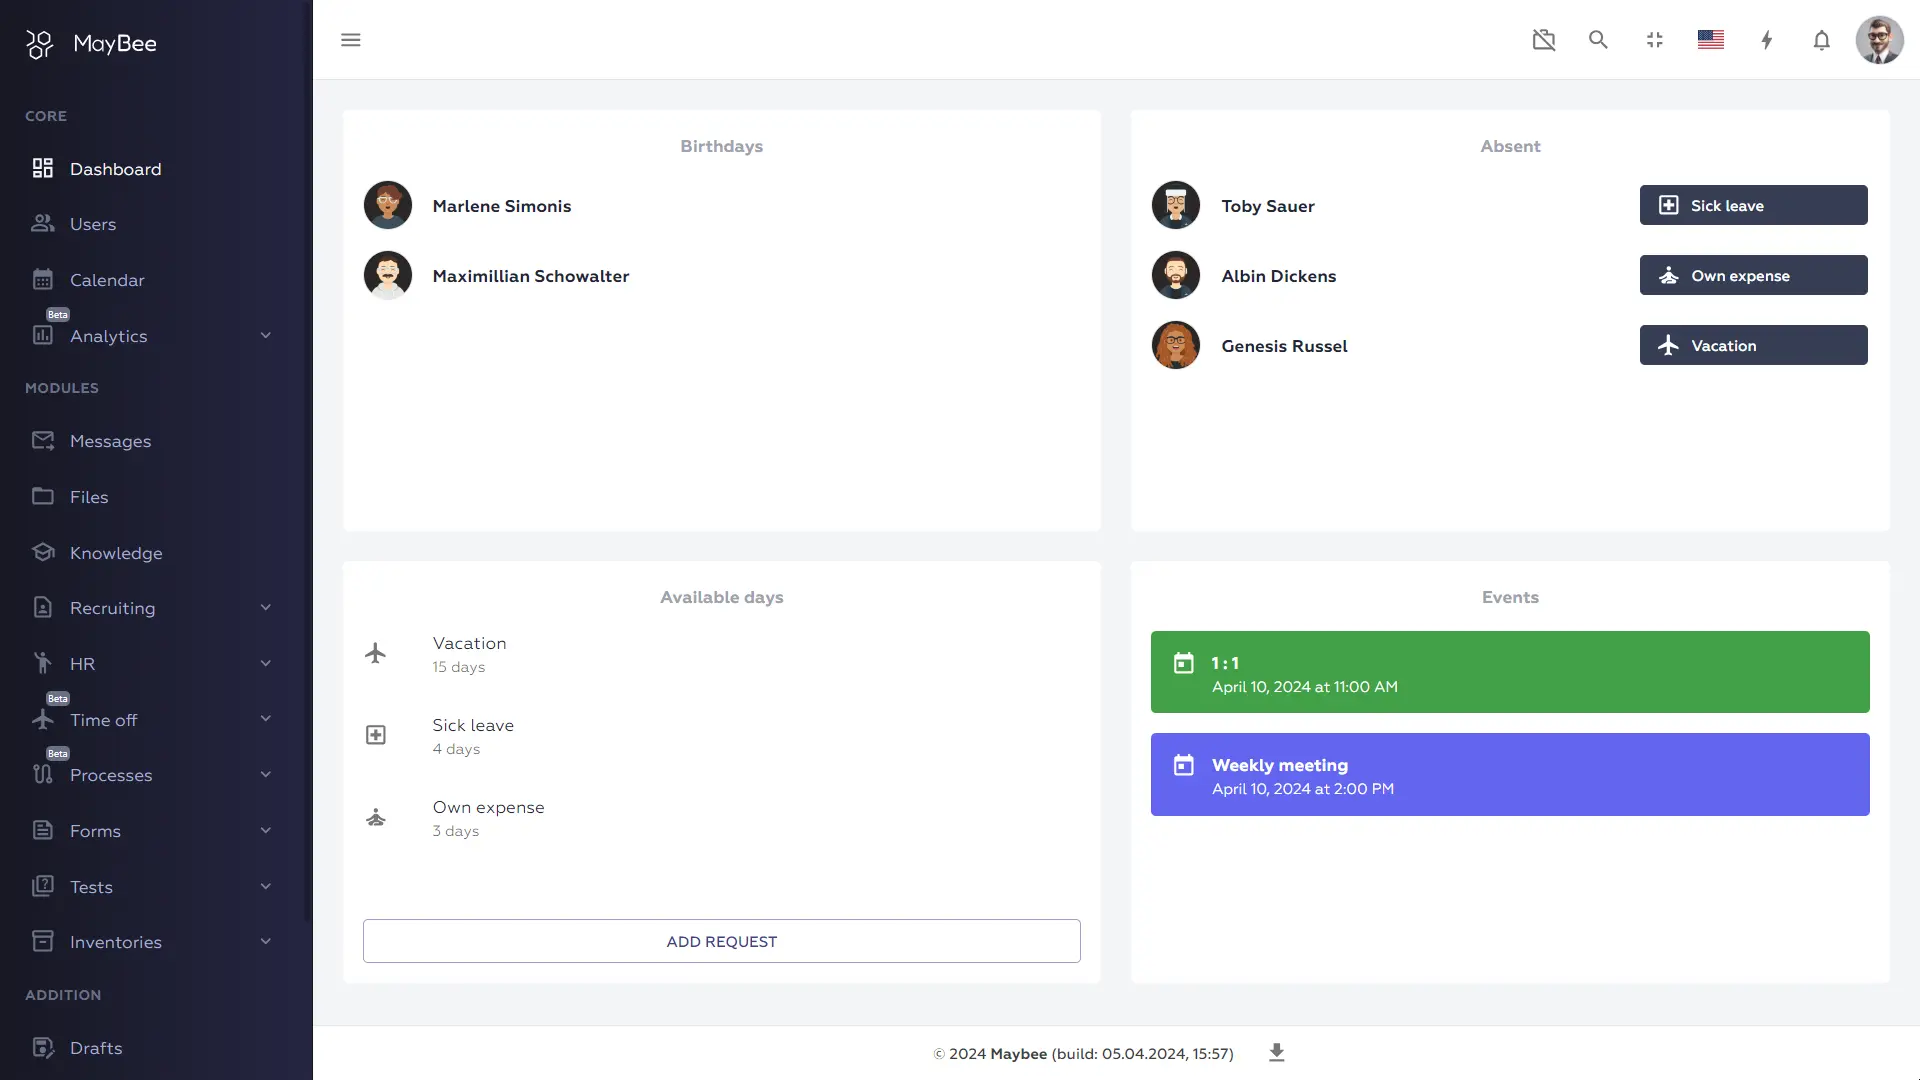
Task: Click the notifications bell icon
Action: tap(1821, 40)
